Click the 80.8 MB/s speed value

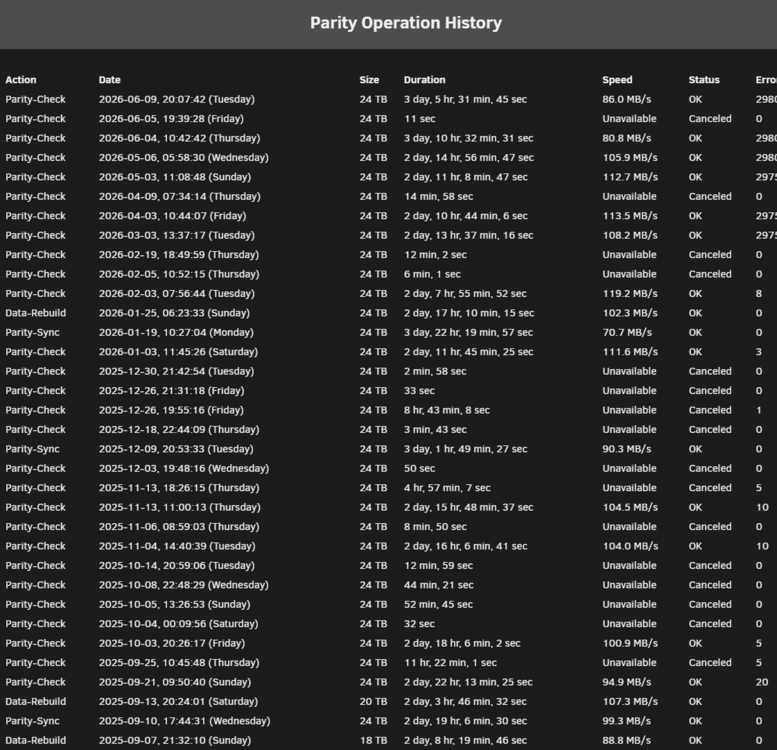tap(627, 138)
